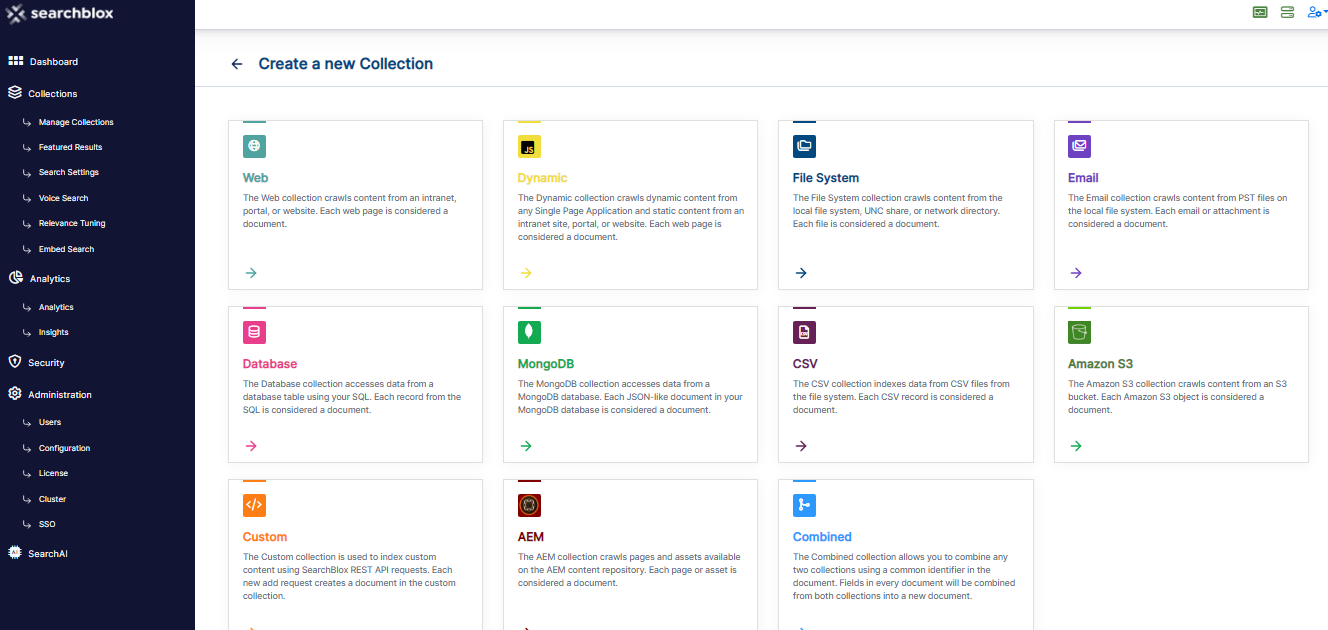1328x630 pixels.
Task: Click the AEM collection title
Action: point(531,537)
